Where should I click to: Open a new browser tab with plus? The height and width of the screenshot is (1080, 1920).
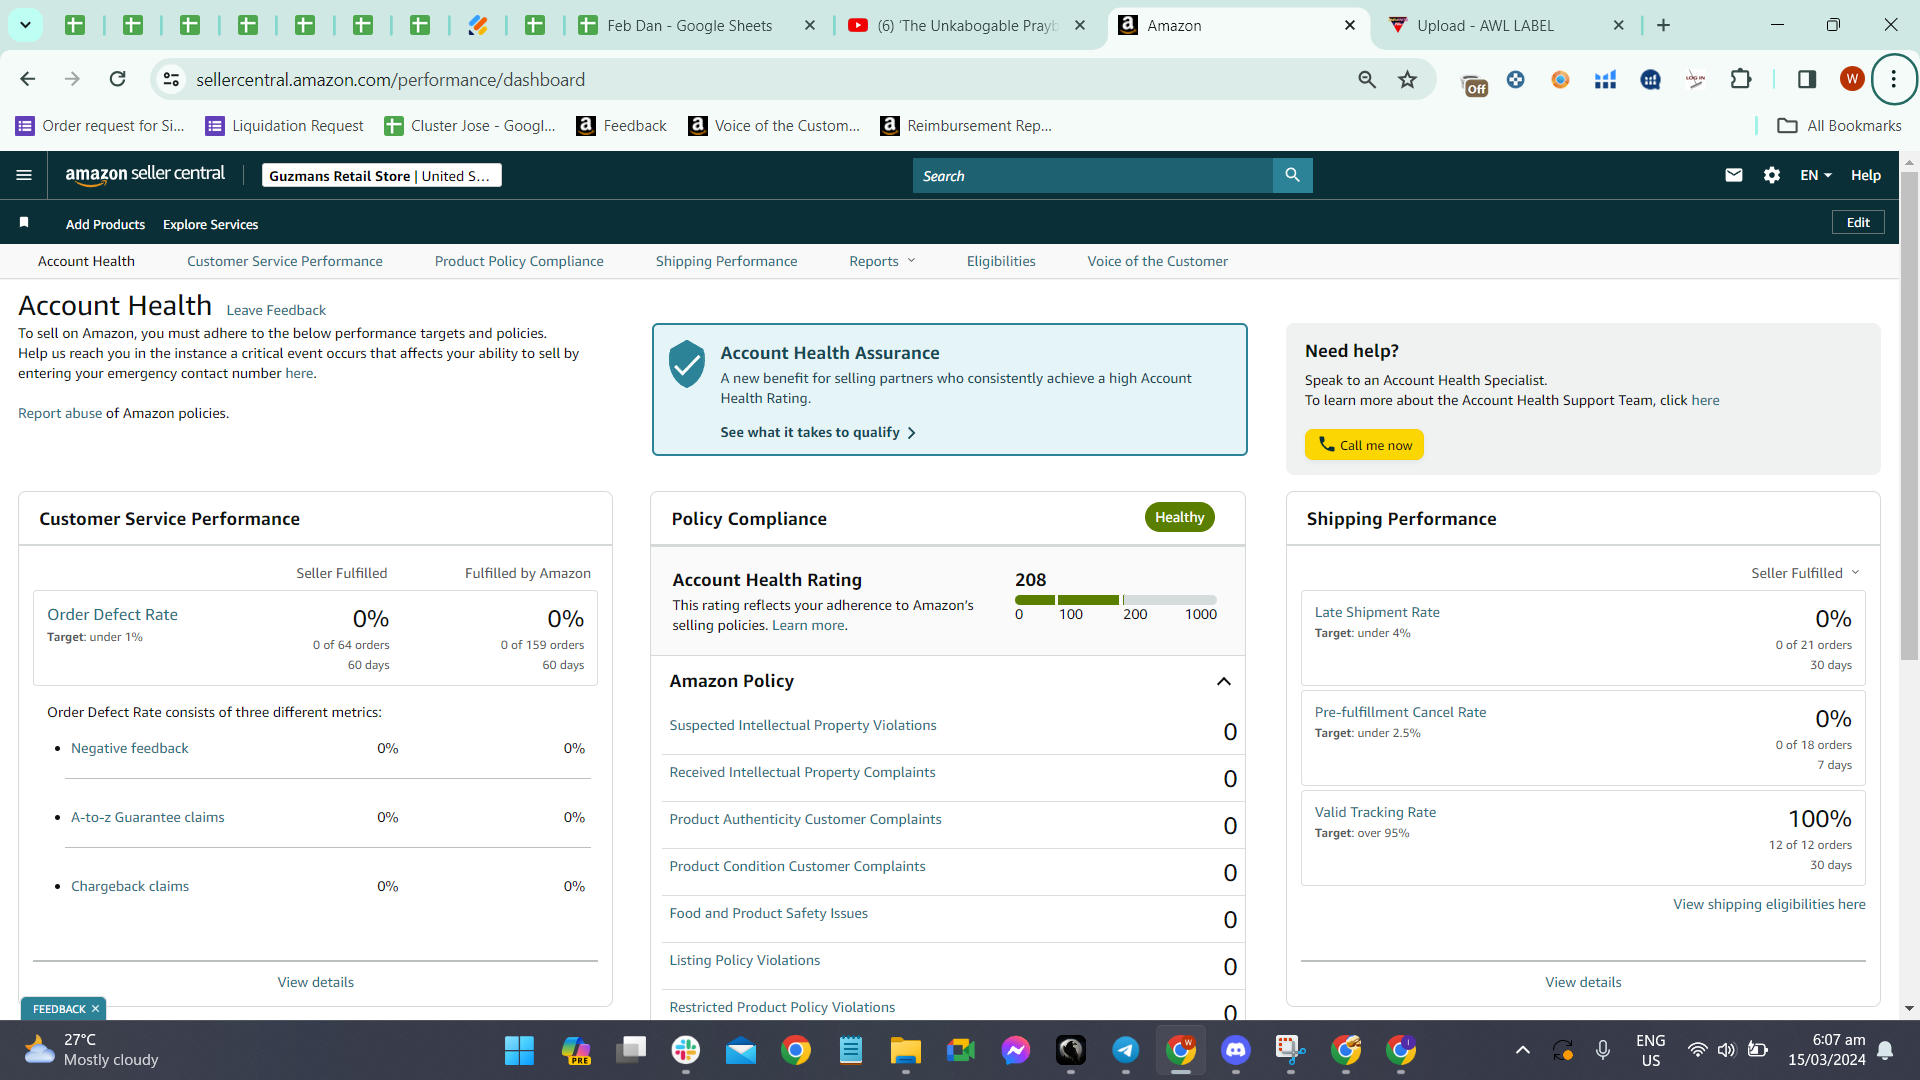tap(1664, 25)
